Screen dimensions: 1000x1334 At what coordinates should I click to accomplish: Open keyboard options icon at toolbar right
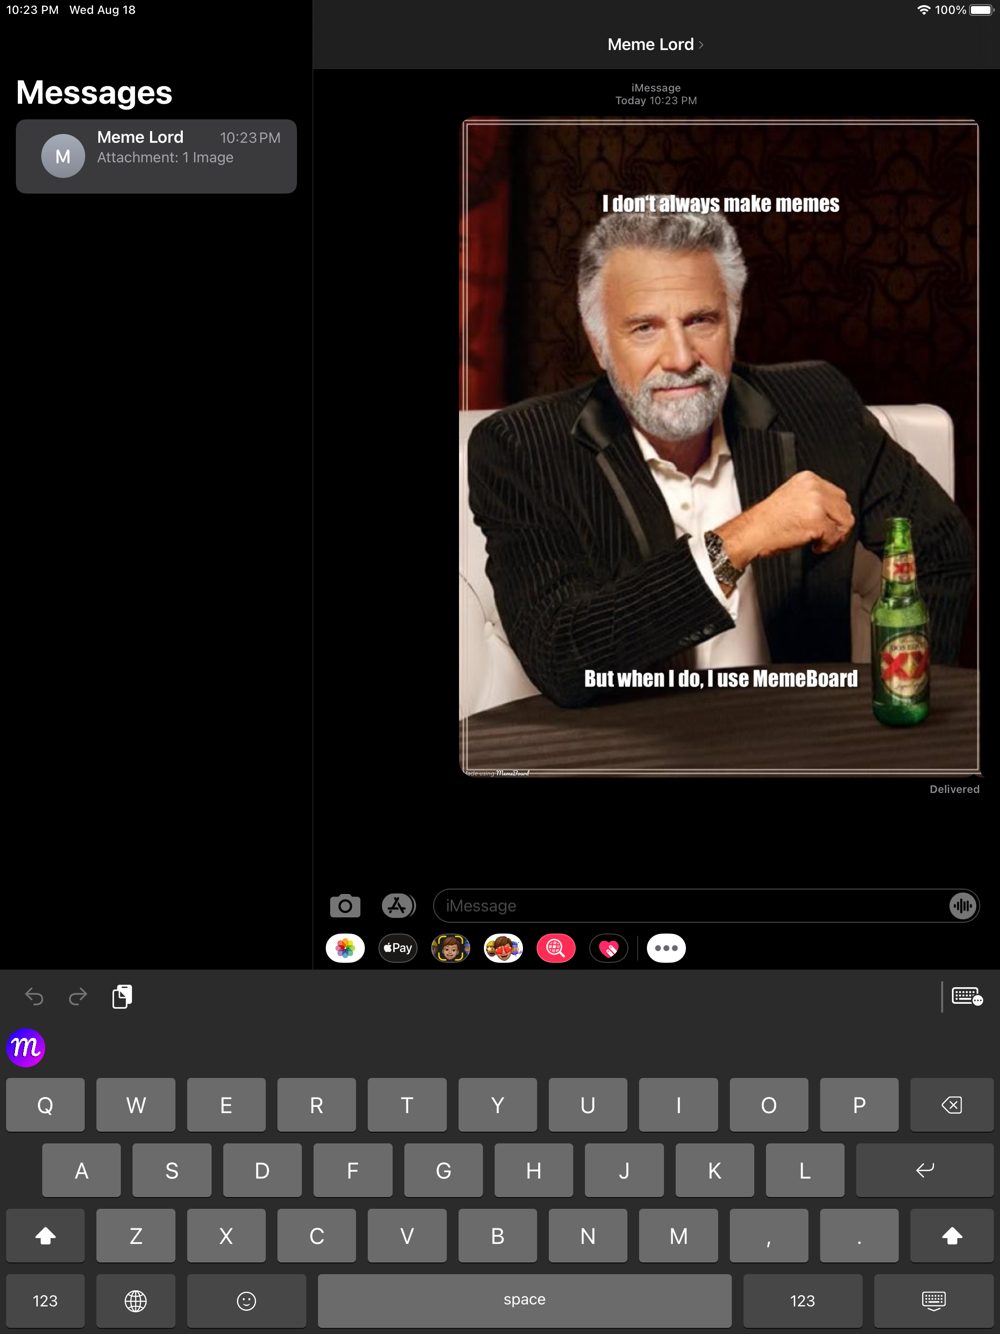tap(967, 996)
